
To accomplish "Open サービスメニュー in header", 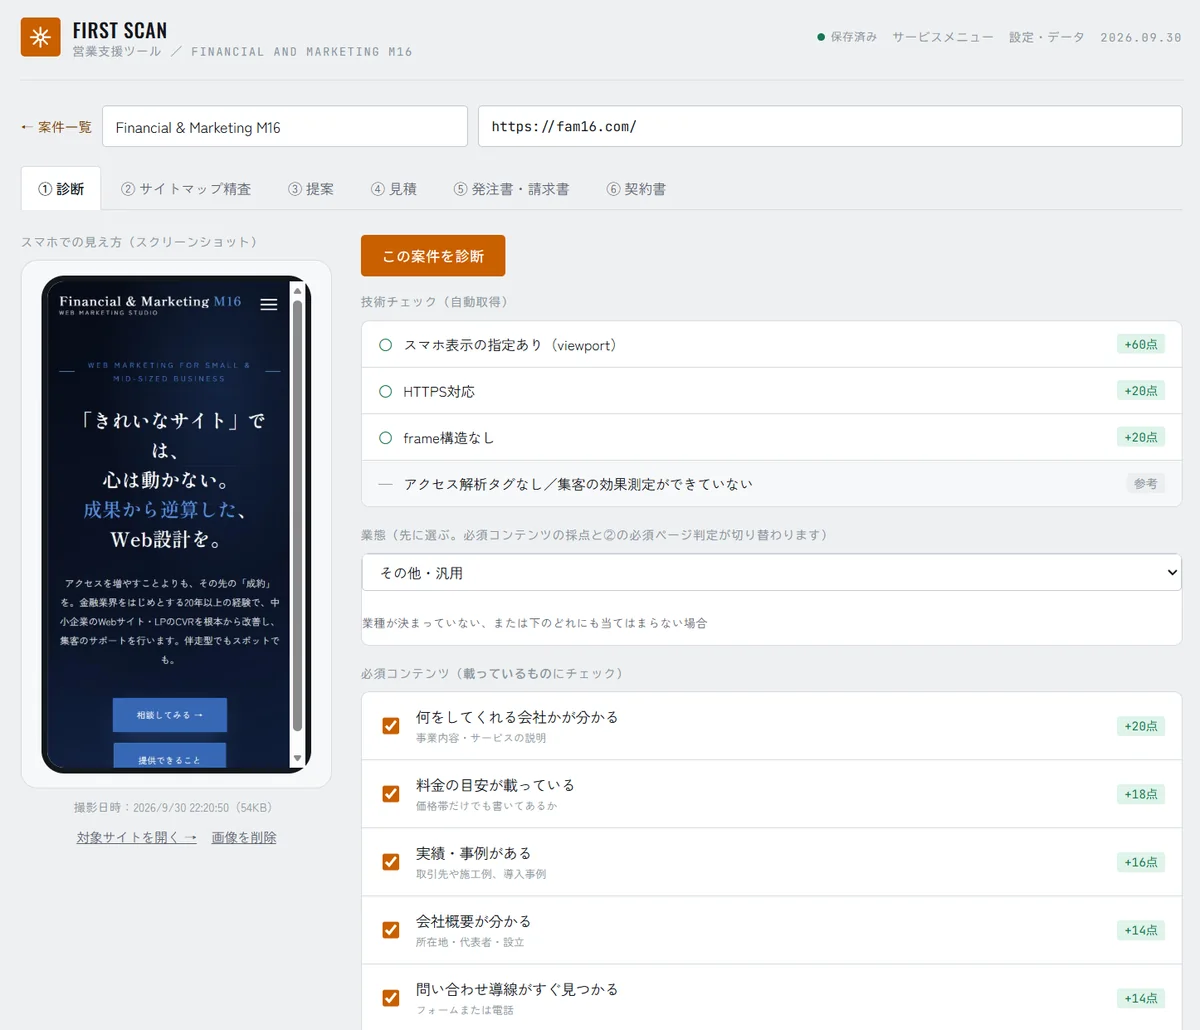I will [x=943, y=37].
